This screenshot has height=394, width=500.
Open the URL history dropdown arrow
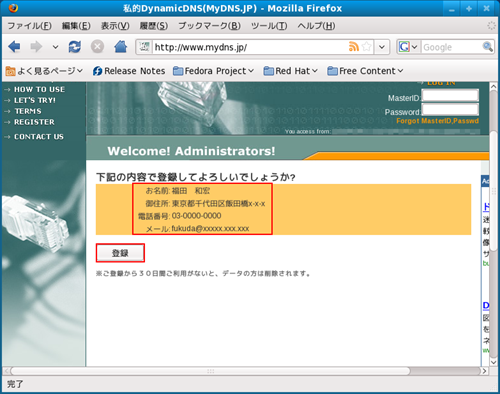(x=382, y=47)
